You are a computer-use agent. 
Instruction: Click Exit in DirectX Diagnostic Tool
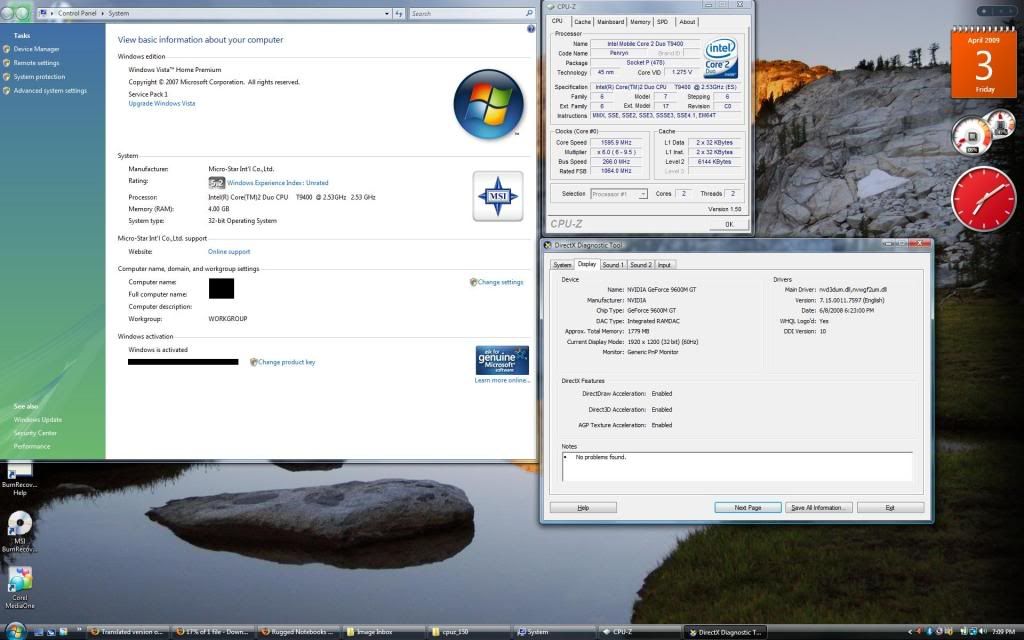(x=890, y=507)
